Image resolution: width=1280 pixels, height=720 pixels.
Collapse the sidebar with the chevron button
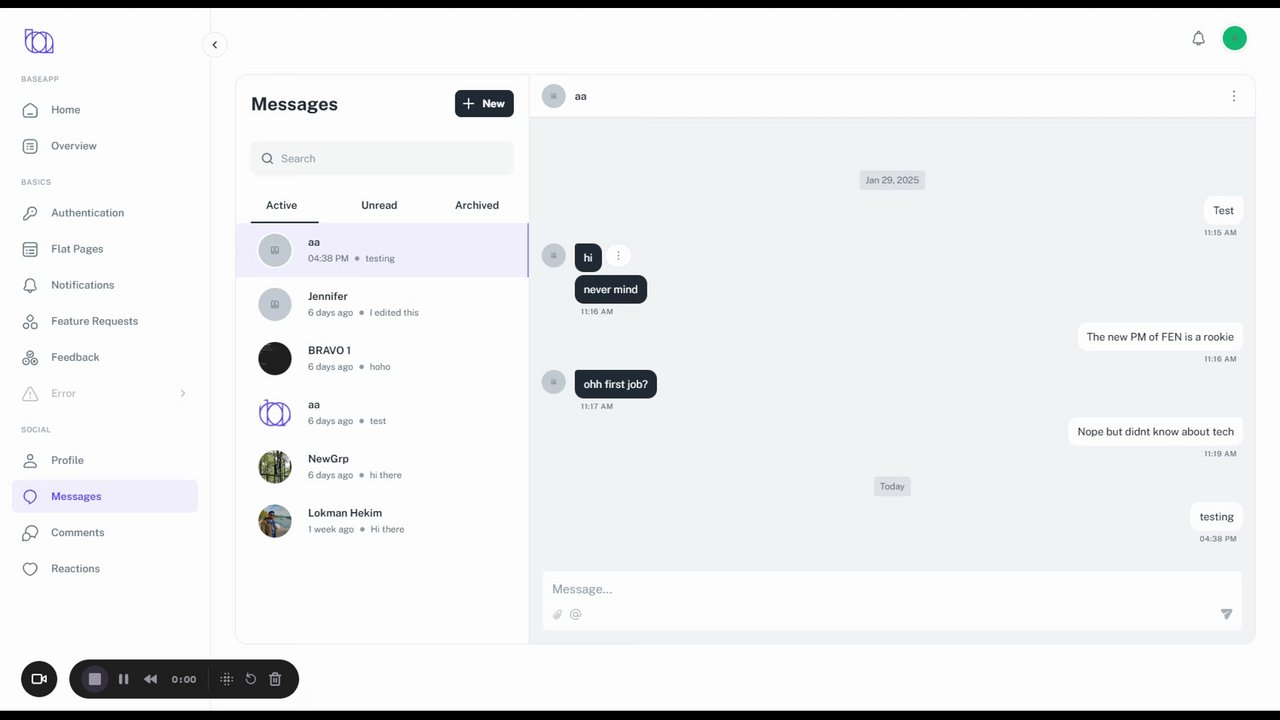pyautogui.click(x=214, y=45)
